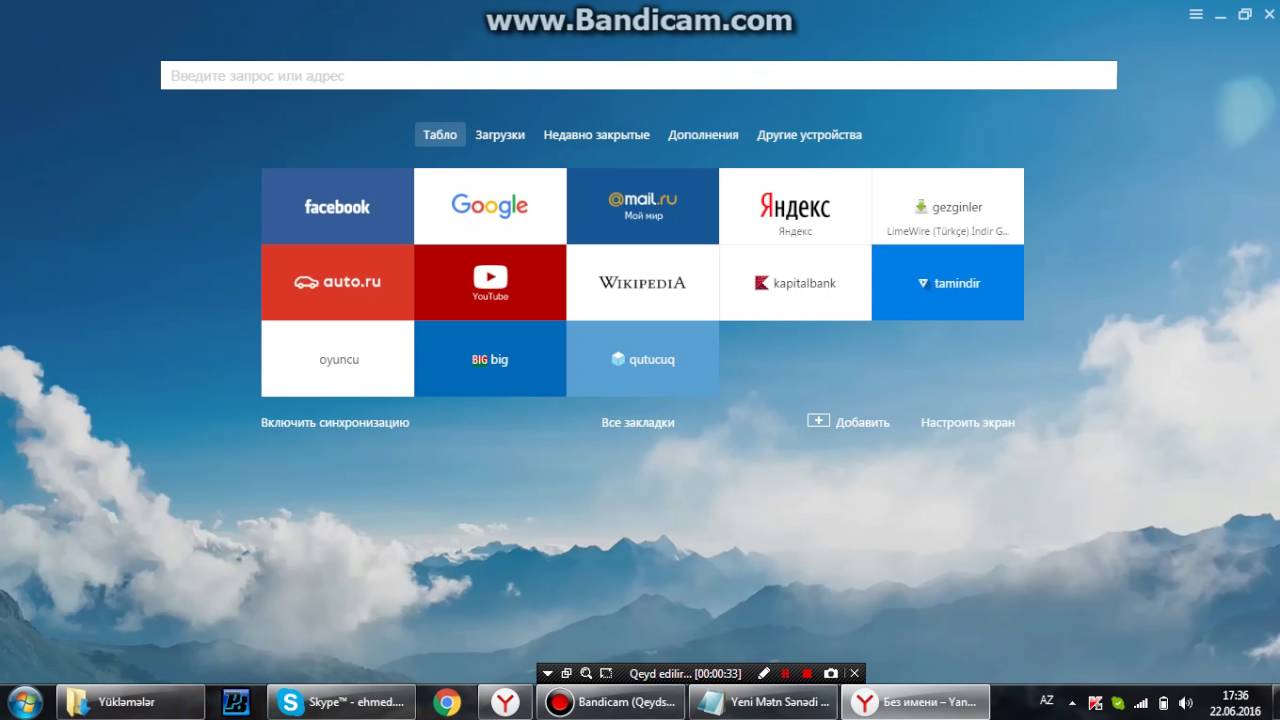Screen dimensions: 1280x720
Task: Open Yükləmələr folder in taskbar
Action: click(x=131, y=702)
